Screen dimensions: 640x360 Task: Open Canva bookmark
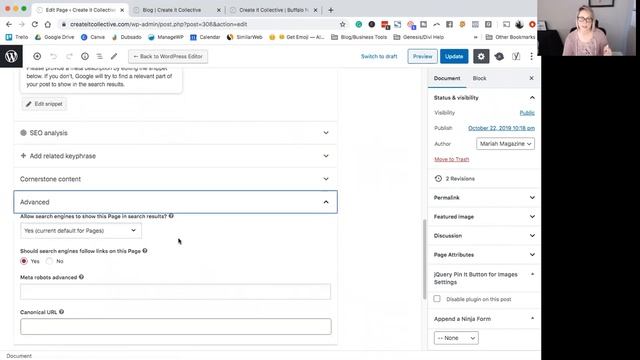93,37
